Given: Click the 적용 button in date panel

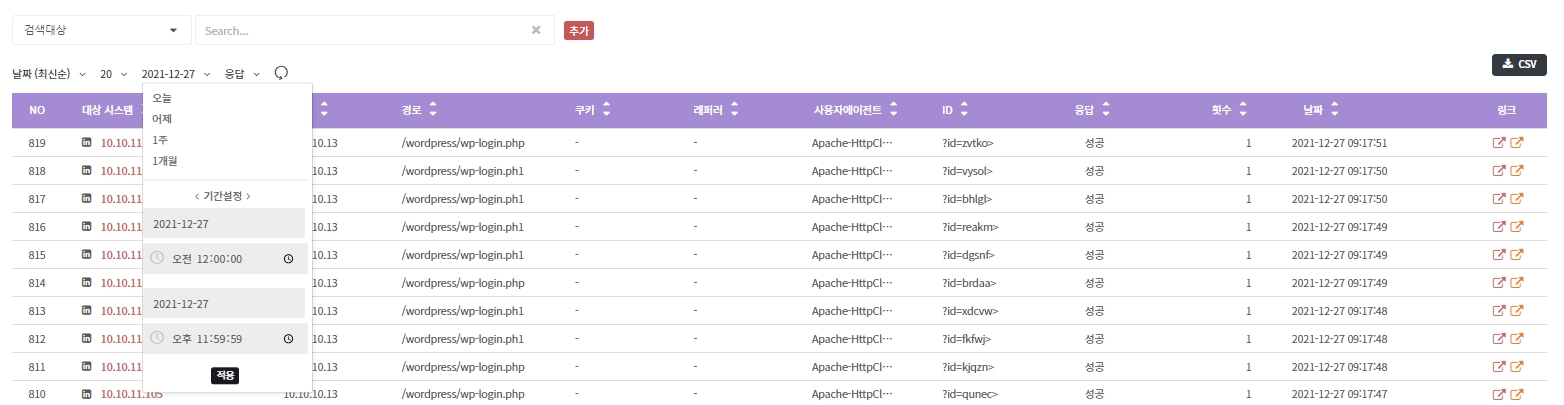Looking at the screenshot, I should pyautogui.click(x=226, y=375).
